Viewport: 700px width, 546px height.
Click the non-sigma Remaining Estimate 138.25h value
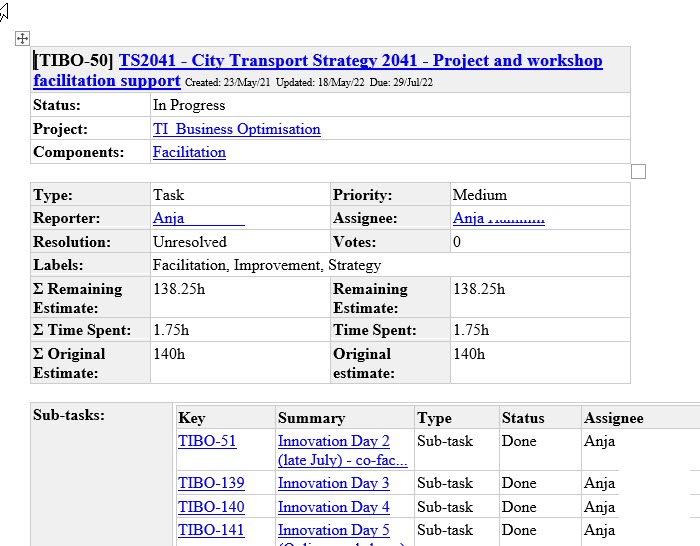479,289
